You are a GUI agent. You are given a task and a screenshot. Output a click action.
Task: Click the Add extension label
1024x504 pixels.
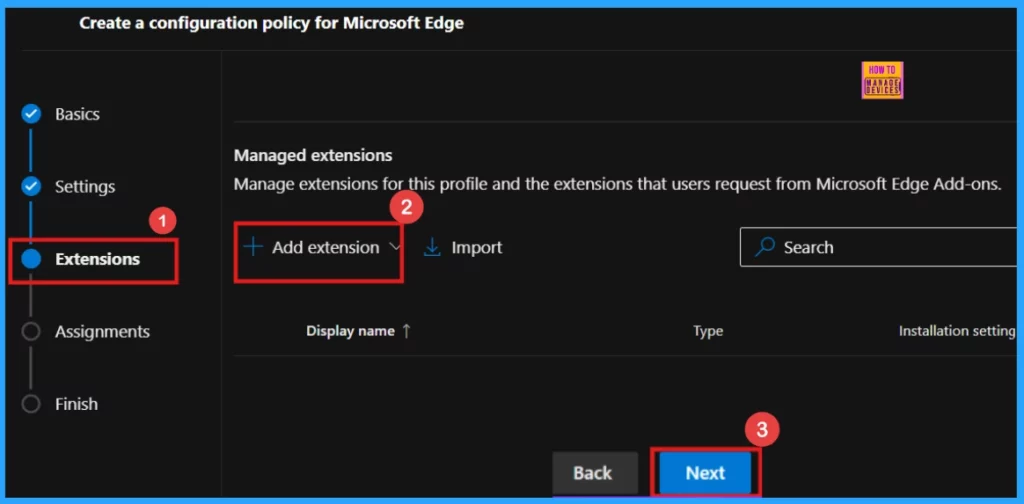tap(326, 247)
